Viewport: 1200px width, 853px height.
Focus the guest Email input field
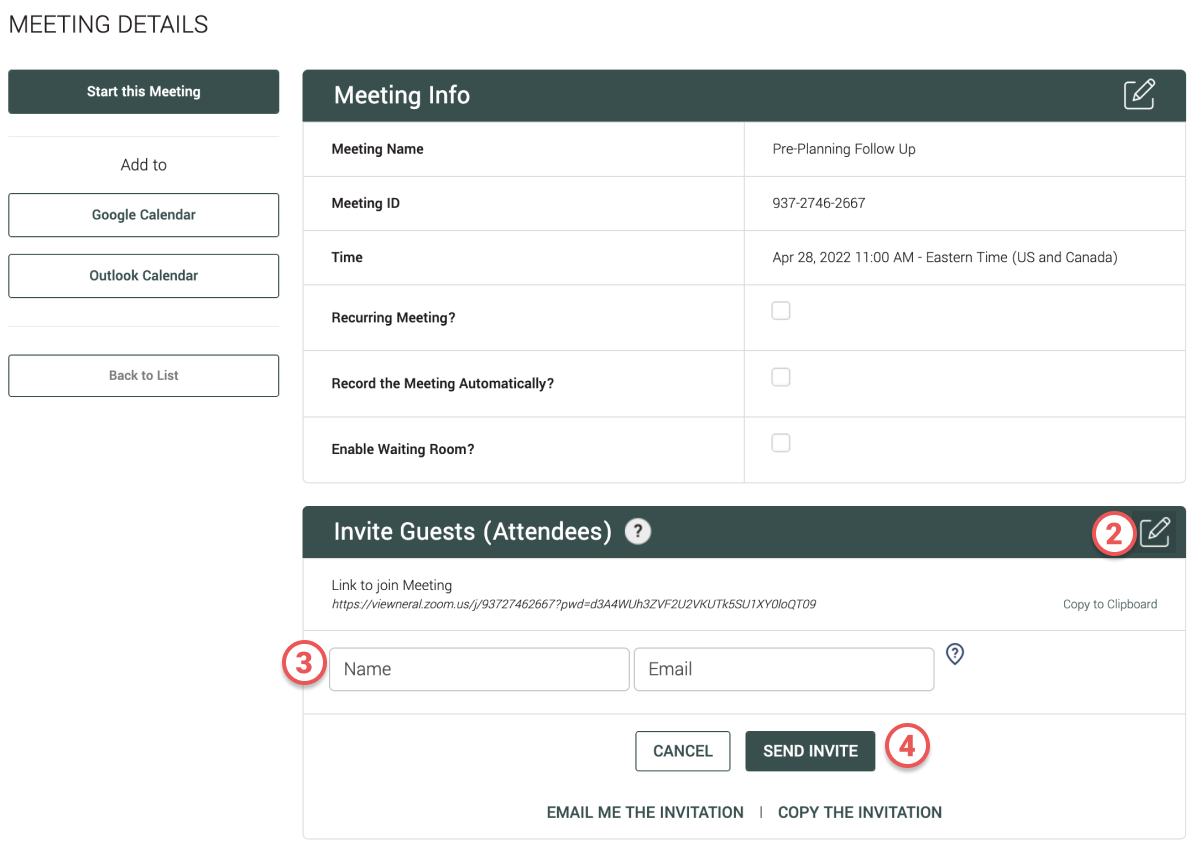pyautogui.click(x=784, y=669)
